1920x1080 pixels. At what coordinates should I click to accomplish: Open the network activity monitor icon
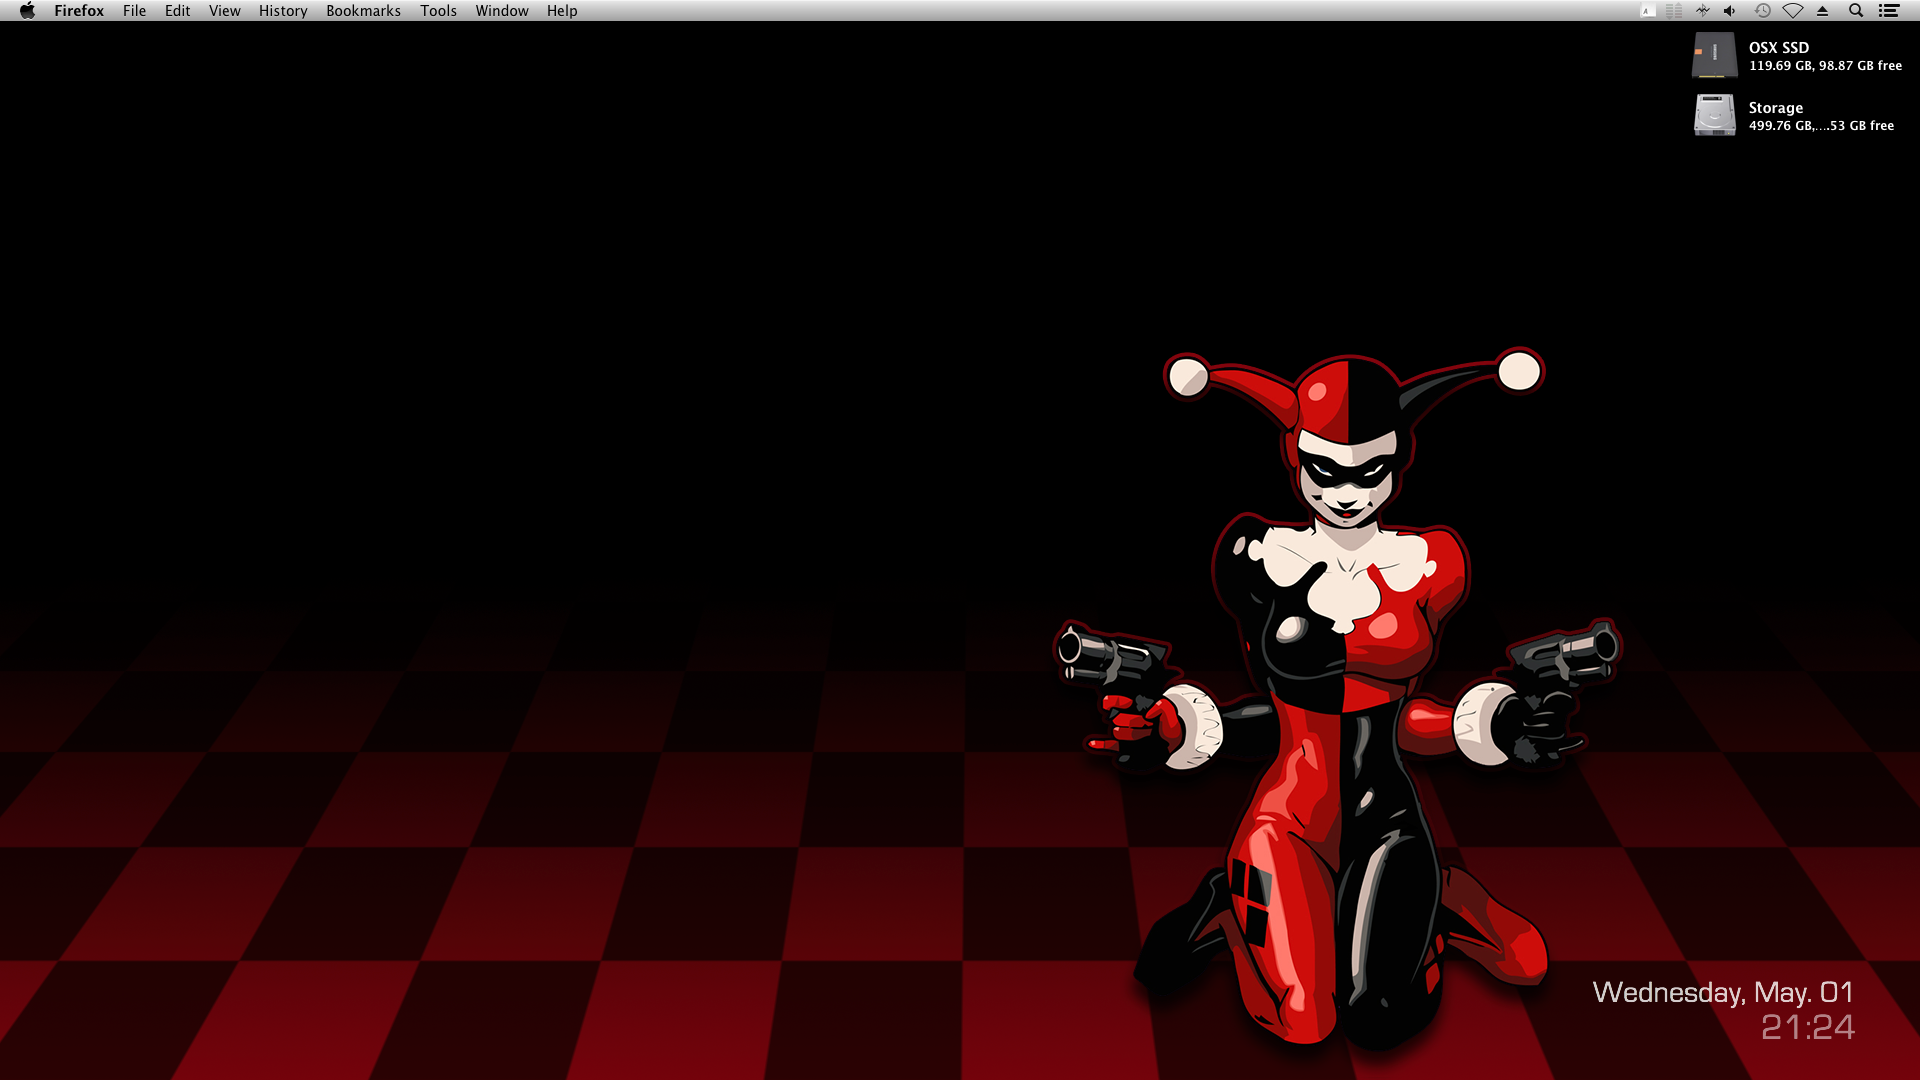(1674, 11)
